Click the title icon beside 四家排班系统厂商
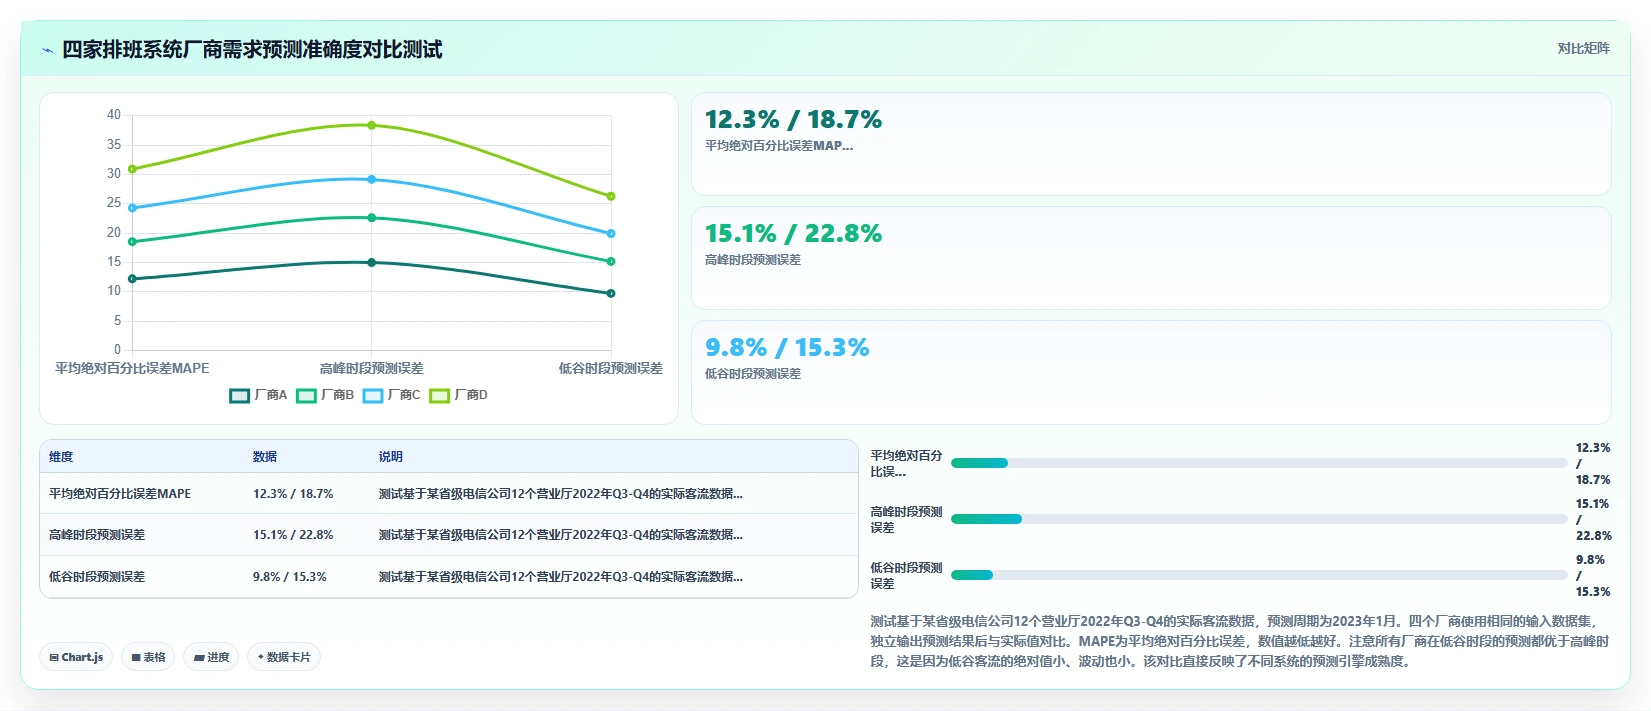The image size is (1651, 711). [x=47, y=50]
